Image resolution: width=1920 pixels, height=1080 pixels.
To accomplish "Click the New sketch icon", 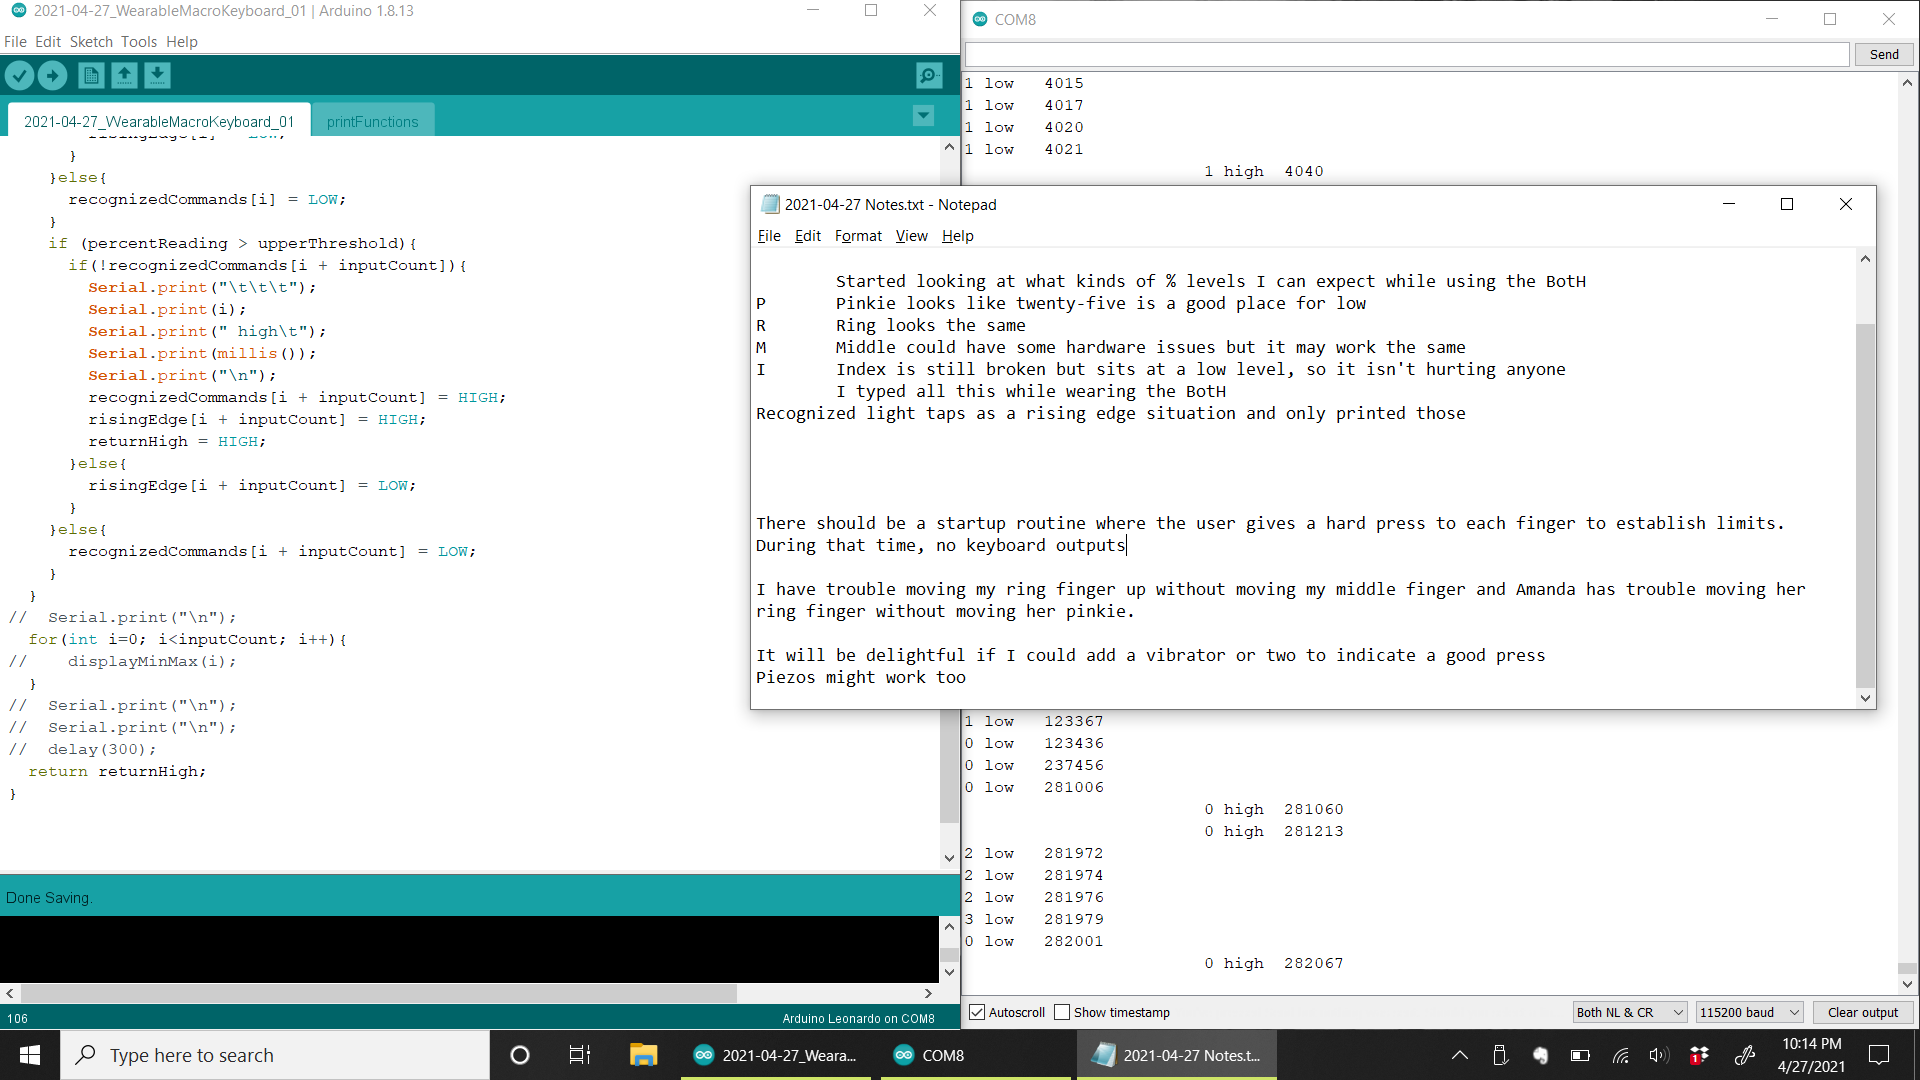I will (91, 75).
